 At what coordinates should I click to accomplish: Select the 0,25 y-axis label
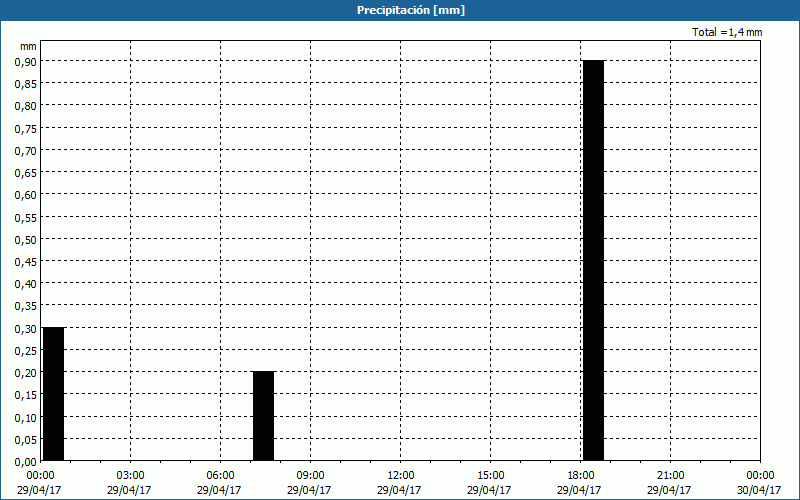coord(26,351)
